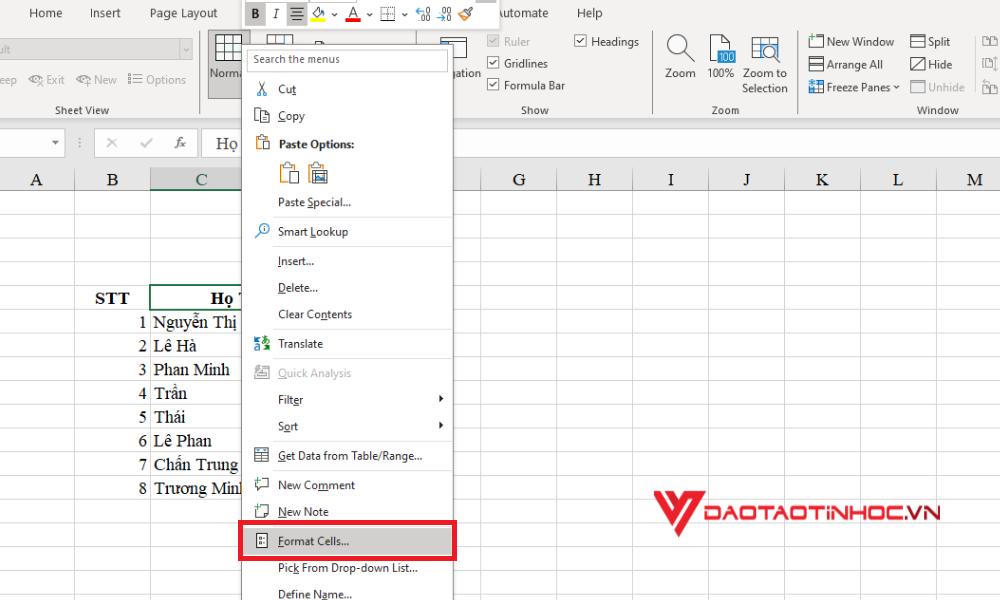The height and width of the screenshot is (600, 1000).
Task: Apply italic formatting from the mini toolbar
Action: (x=276, y=13)
